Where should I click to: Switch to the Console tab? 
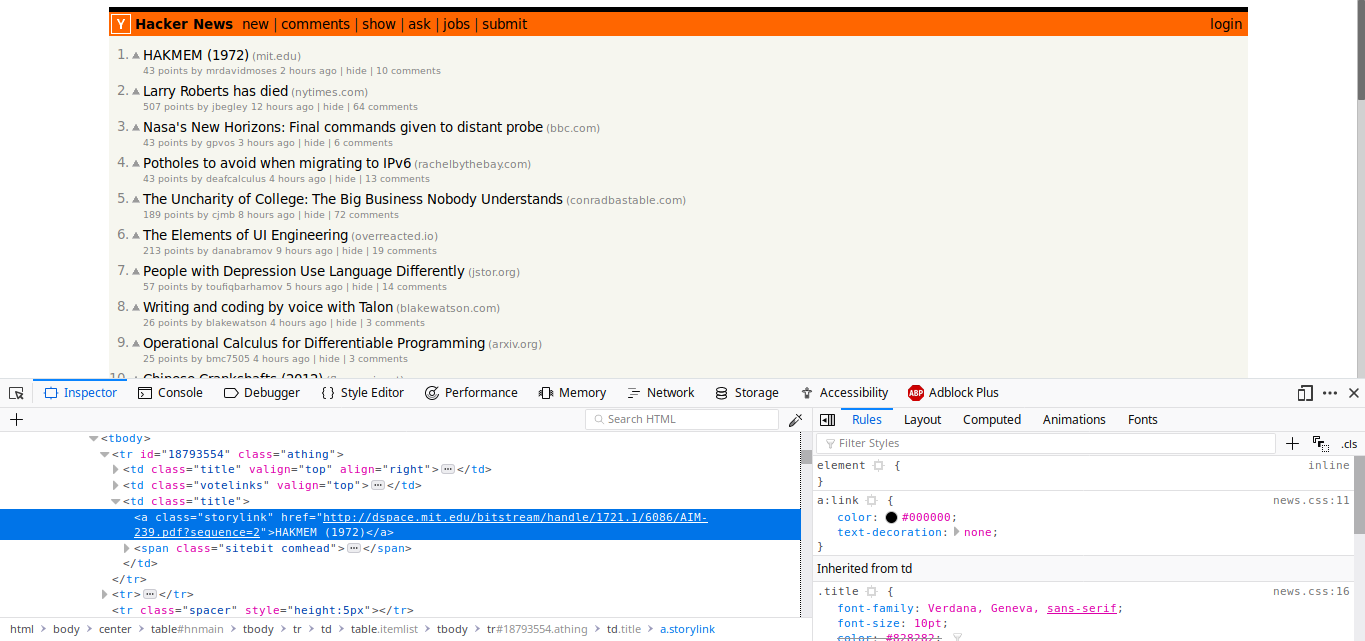coord(170,393)
